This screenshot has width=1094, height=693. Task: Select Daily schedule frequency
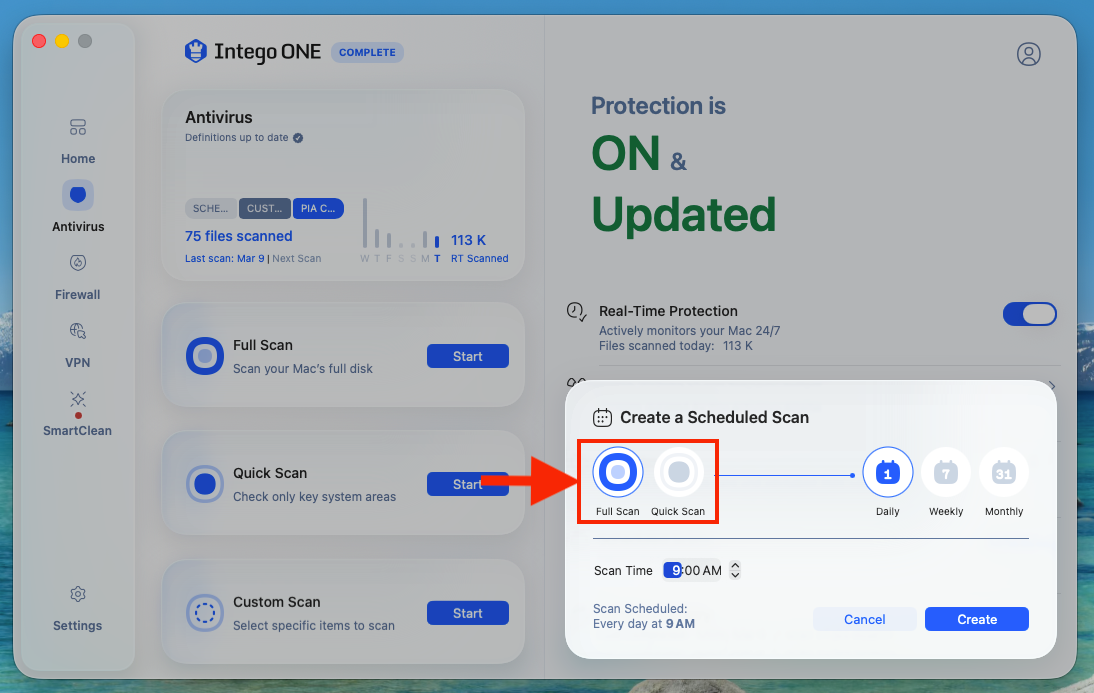pos(887,472)
